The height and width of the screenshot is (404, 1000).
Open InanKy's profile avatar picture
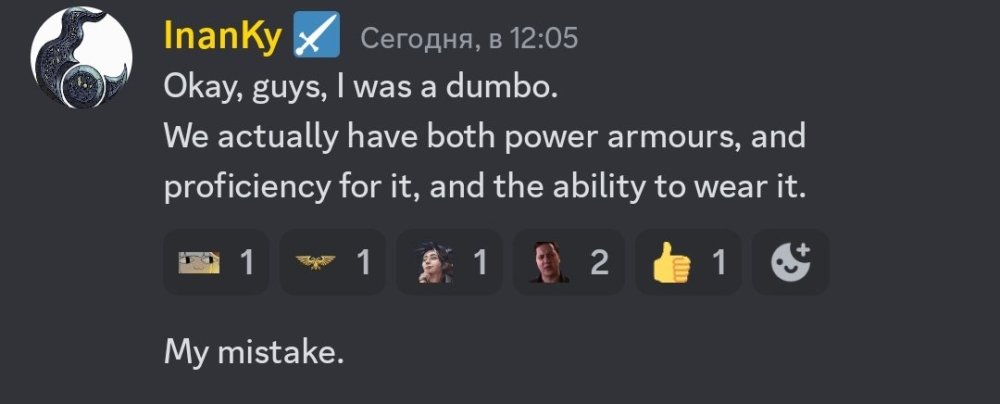(81, 57)
